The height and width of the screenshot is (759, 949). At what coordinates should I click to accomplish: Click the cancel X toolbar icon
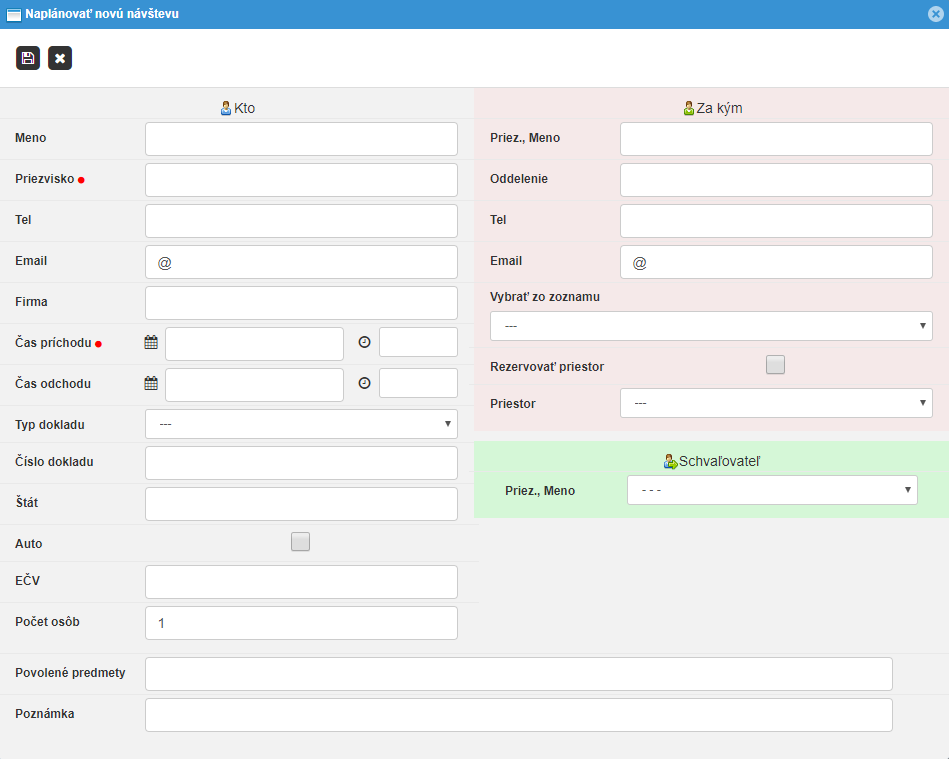60,58
